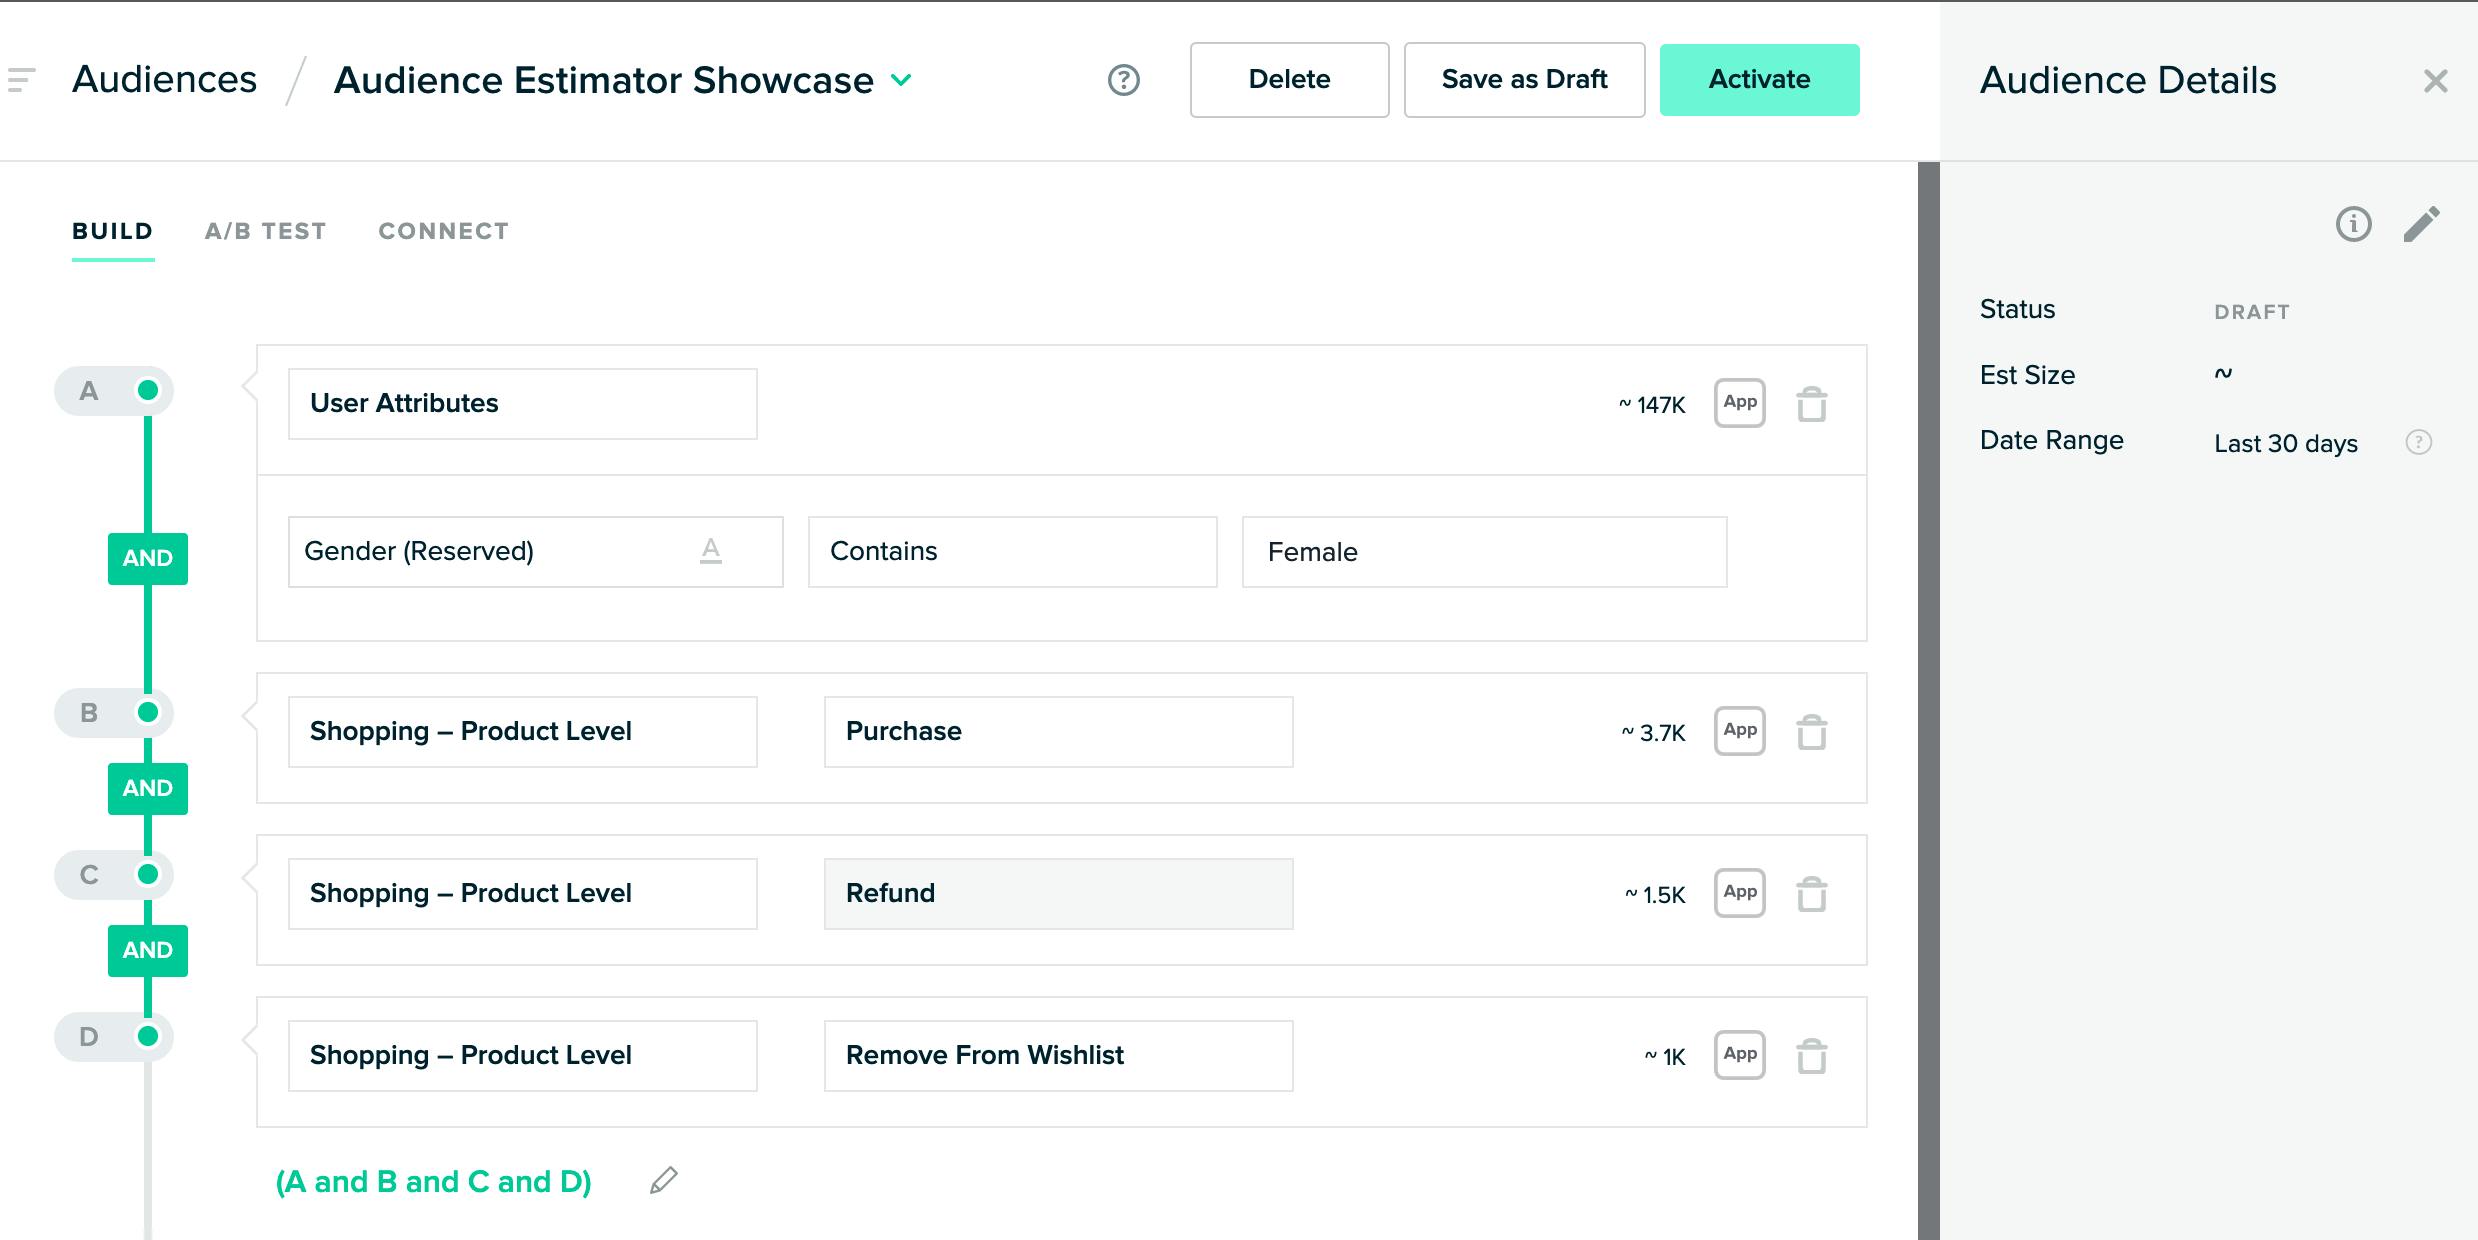Toggle the segment C node indicator

[150, 875]
